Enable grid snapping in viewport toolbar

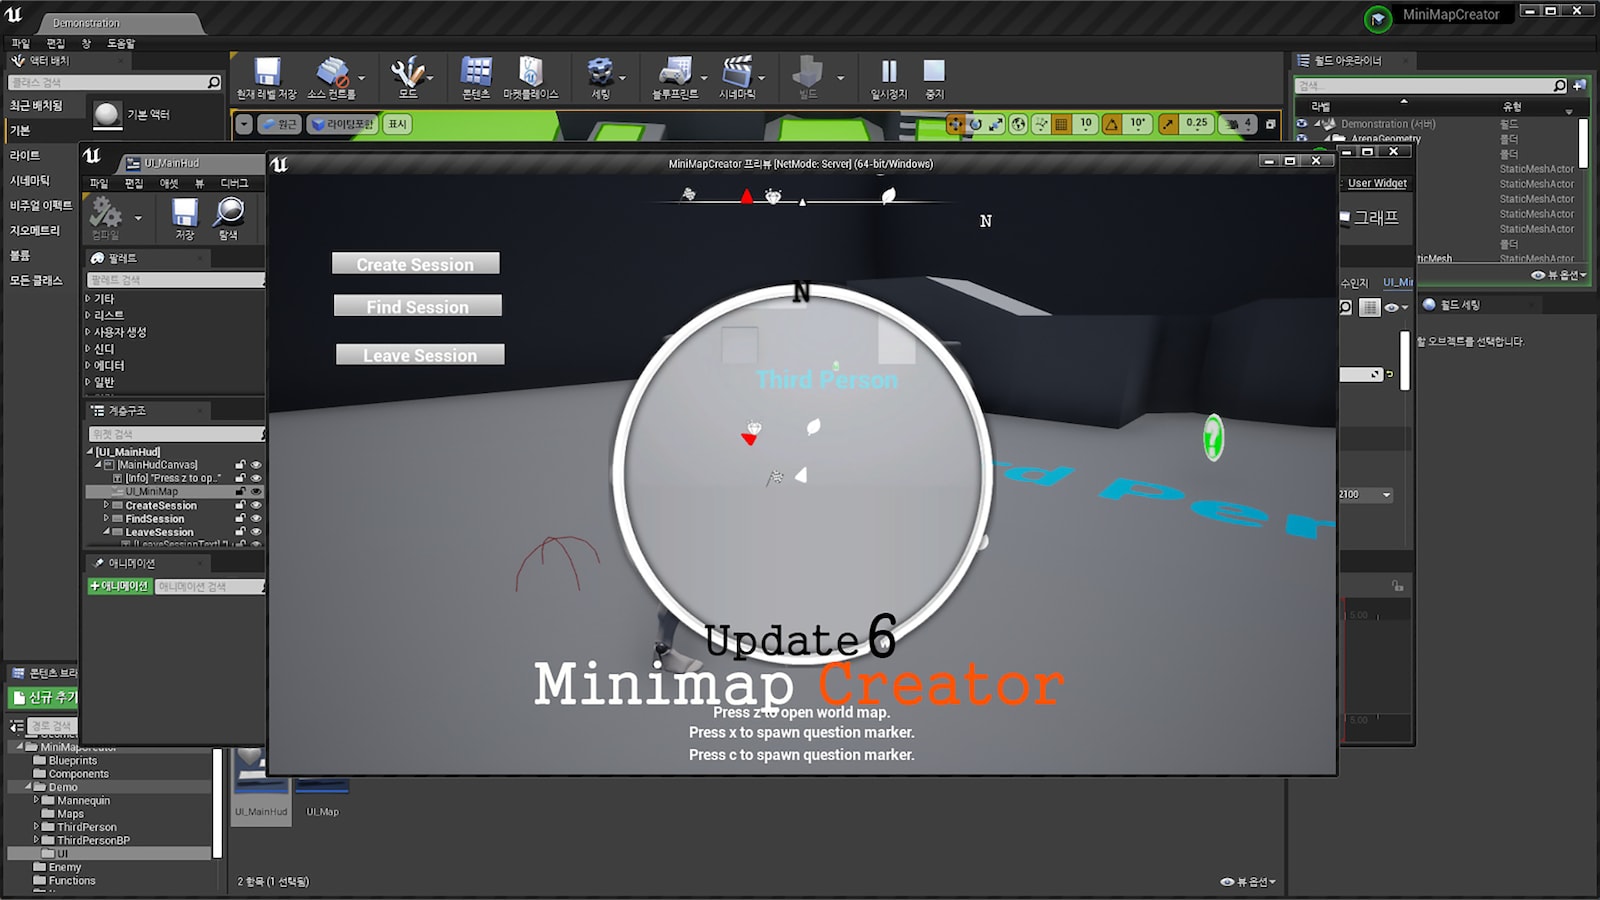(1061, 124)
